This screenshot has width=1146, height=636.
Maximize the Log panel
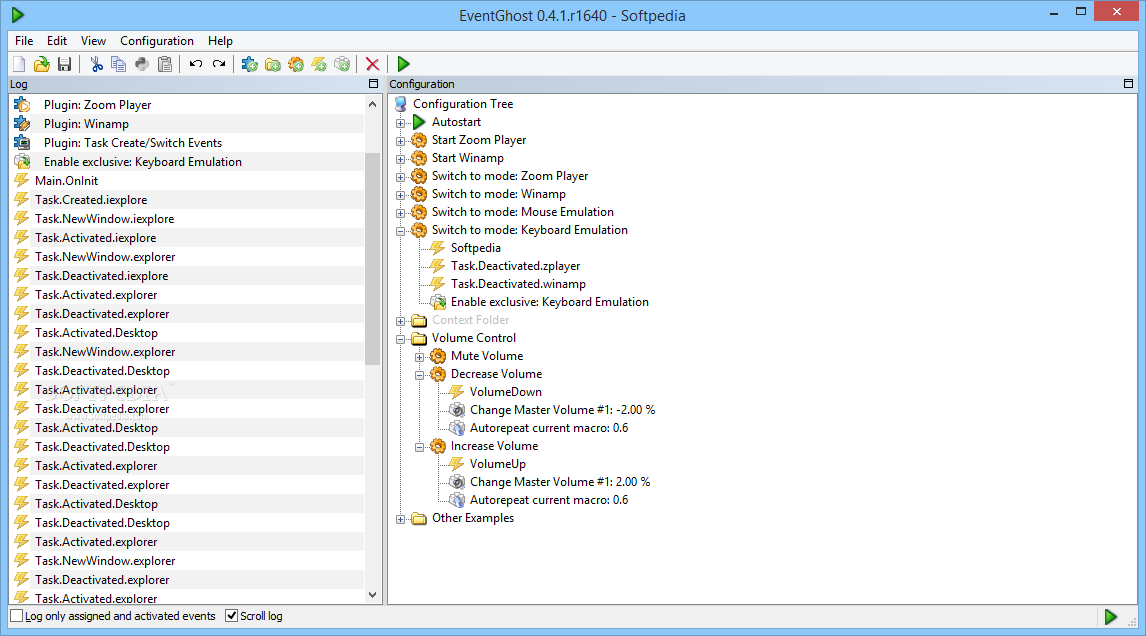(373, 84)
